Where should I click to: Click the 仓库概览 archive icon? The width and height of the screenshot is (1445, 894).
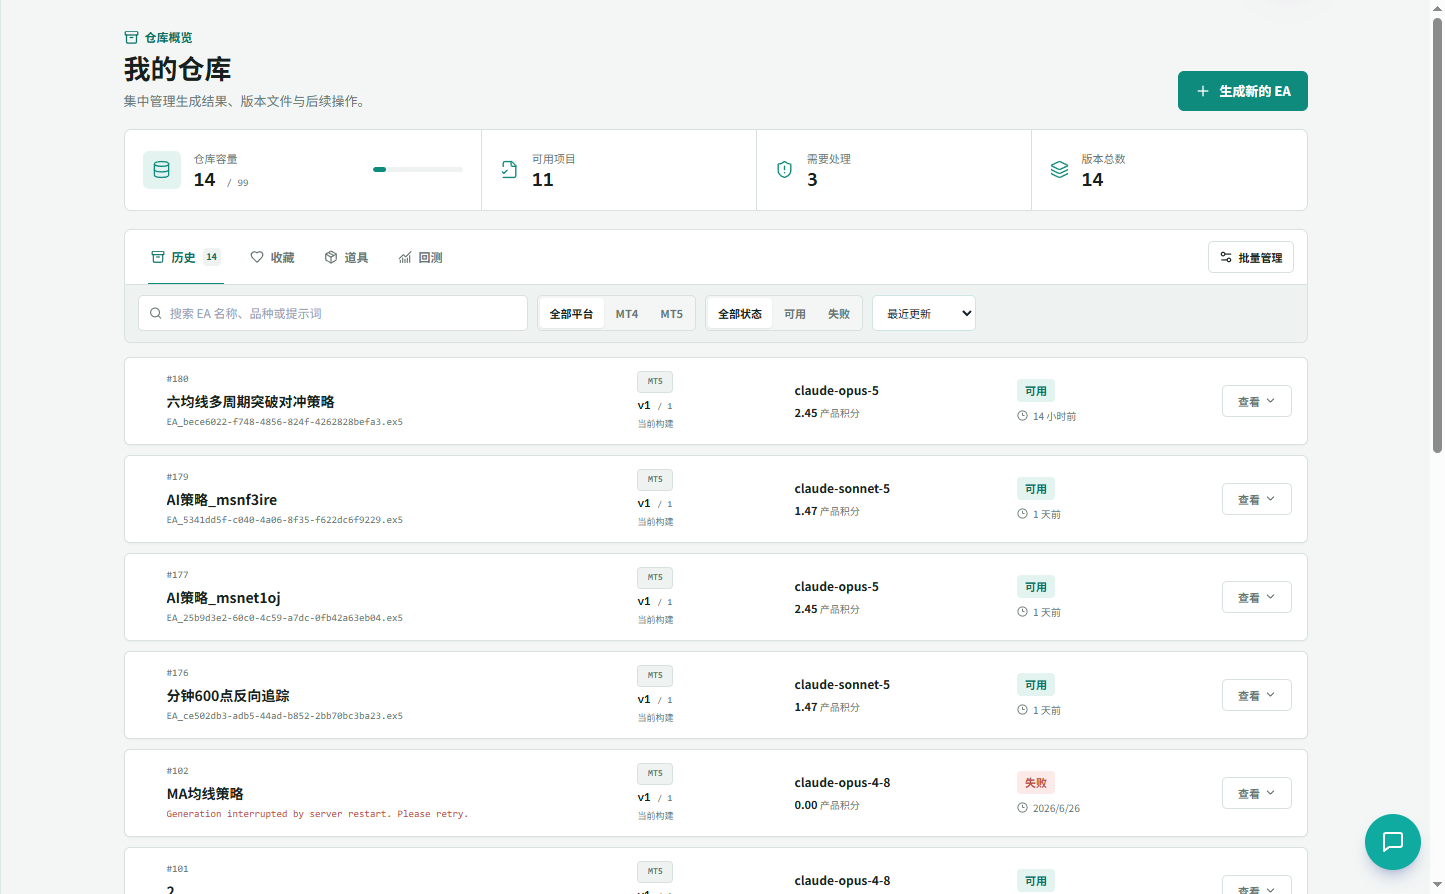point(131,38)
